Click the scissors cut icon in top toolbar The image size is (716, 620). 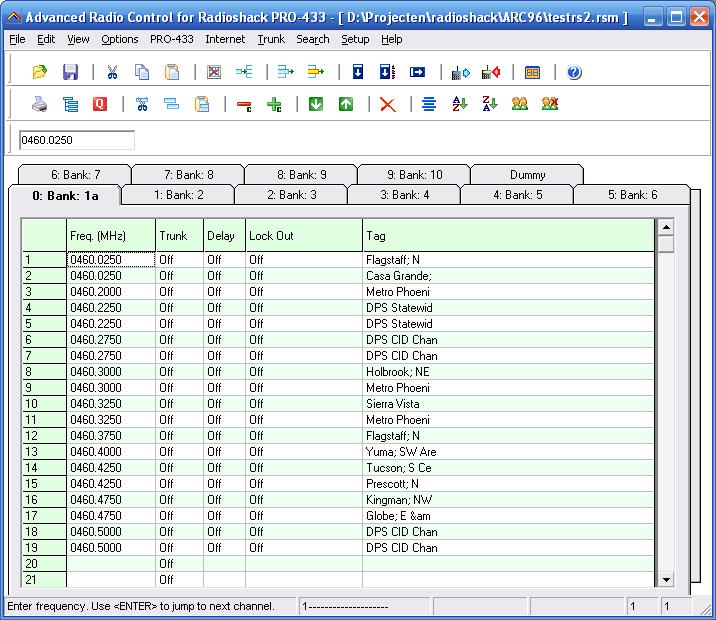pos(112,72)
